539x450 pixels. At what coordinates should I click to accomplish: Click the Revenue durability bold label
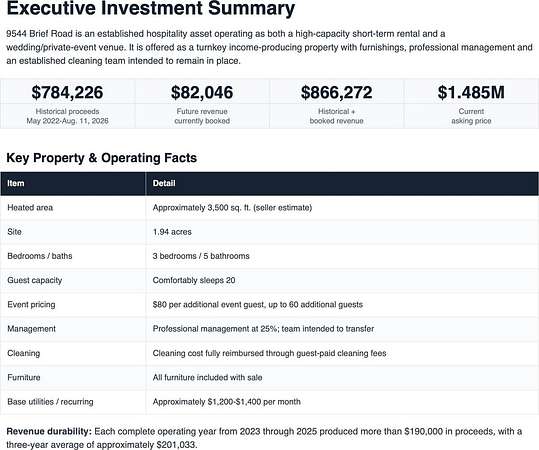[x=49, y=431]
